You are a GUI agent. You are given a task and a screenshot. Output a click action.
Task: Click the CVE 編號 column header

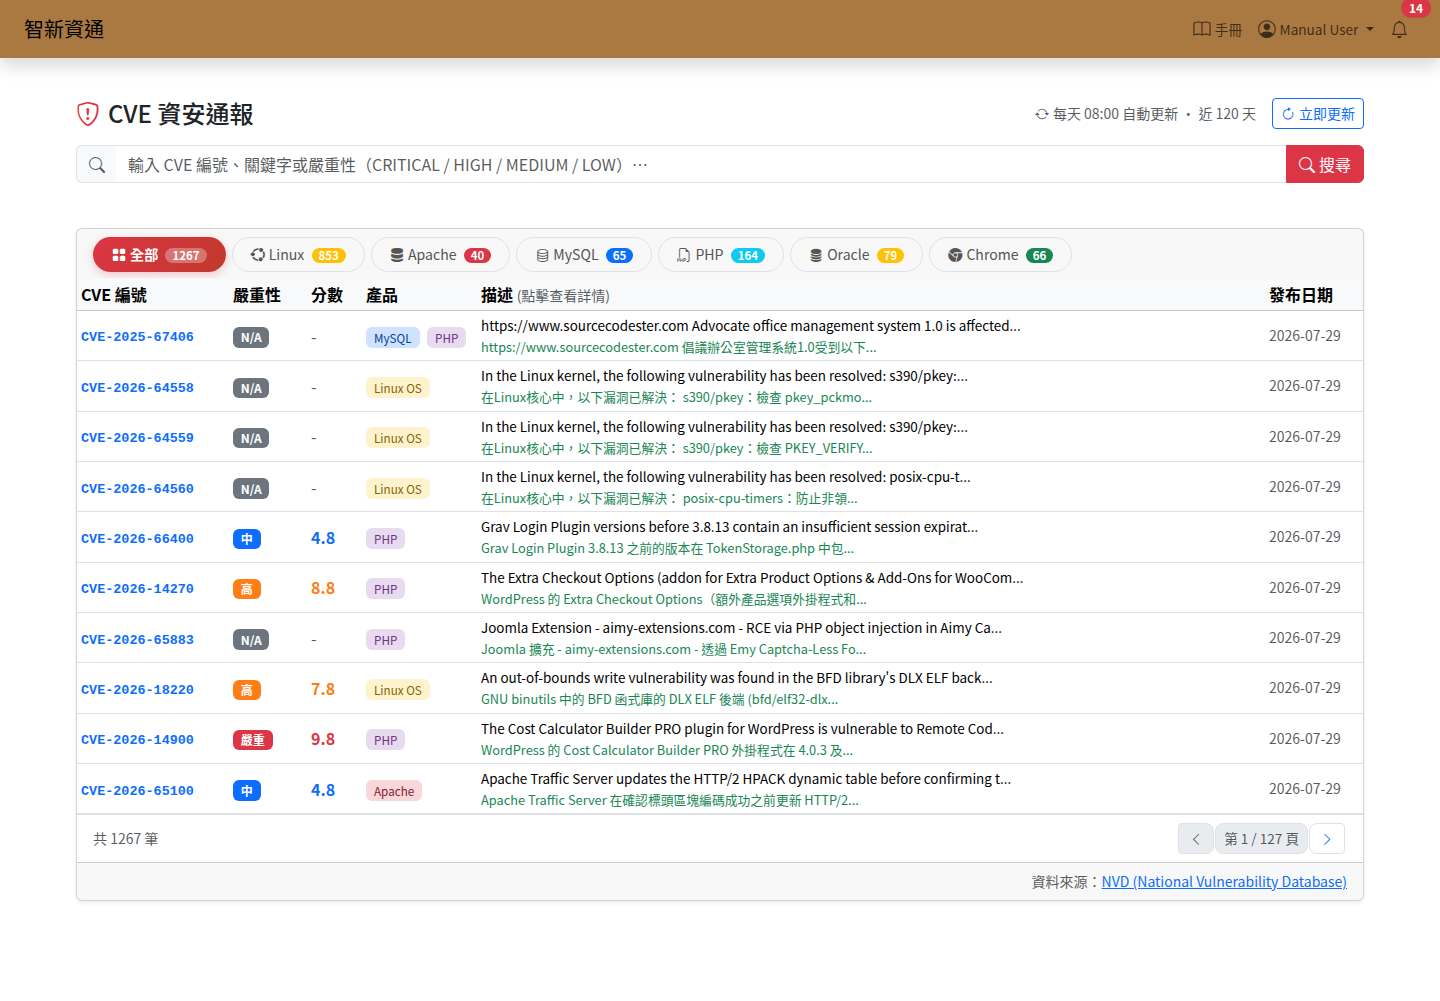click(114, 295)
